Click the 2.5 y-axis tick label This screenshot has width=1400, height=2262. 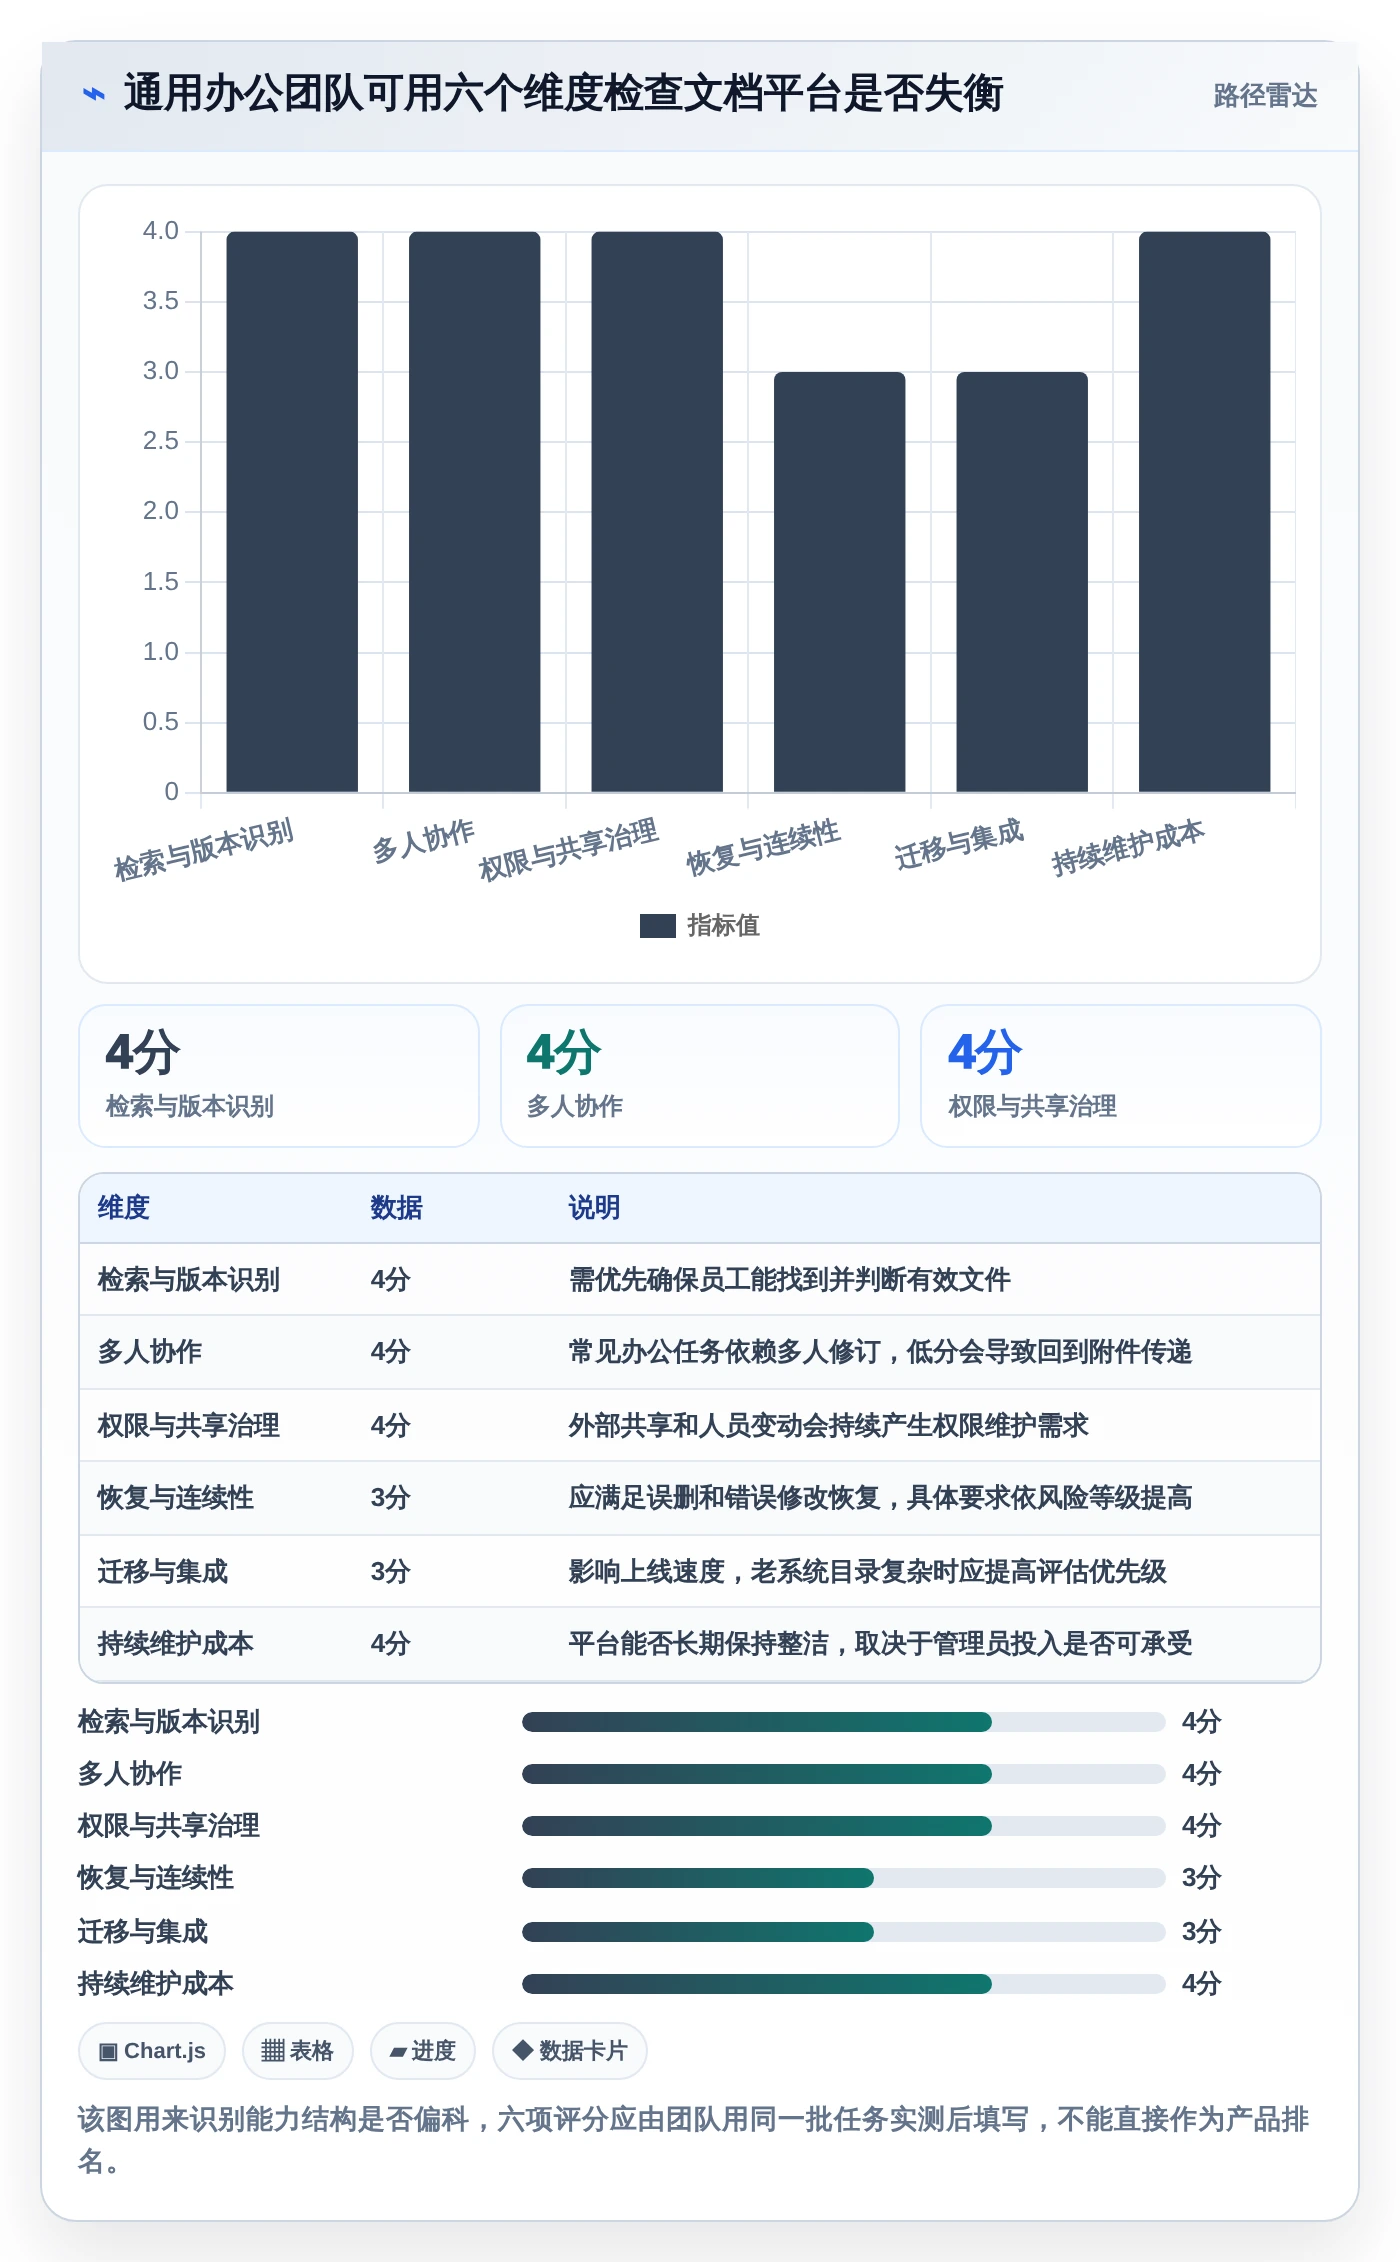(x=160, y=441)
